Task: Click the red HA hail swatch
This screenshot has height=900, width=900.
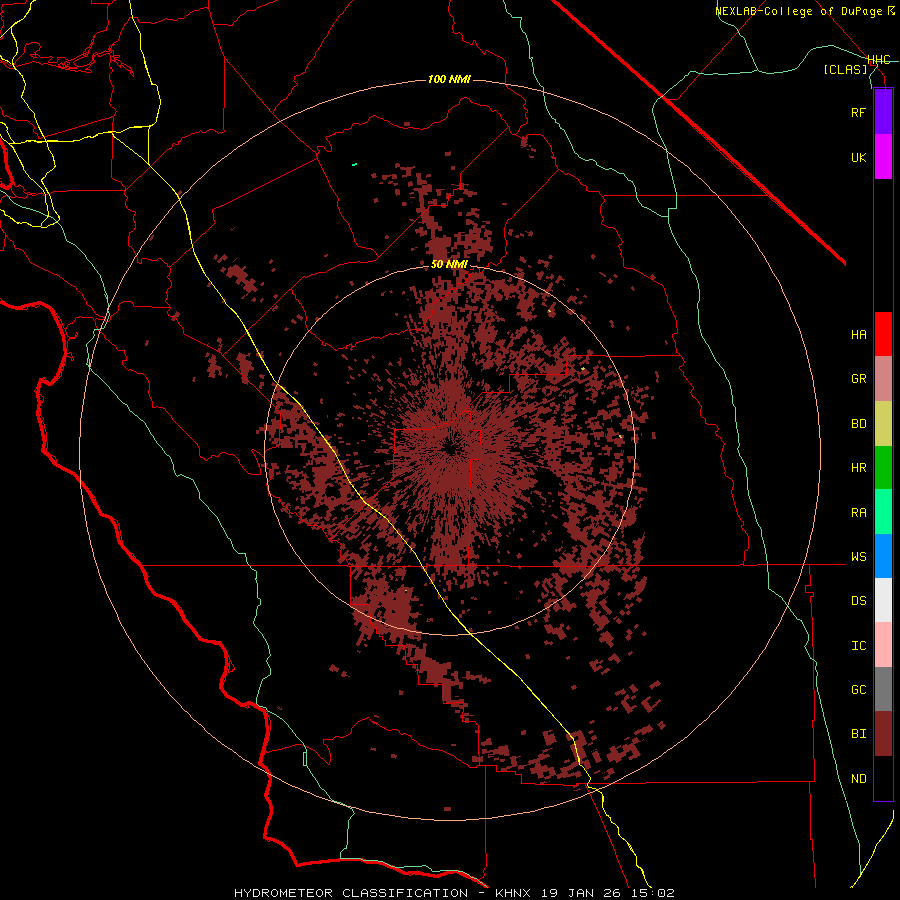Action: [883, 334]
